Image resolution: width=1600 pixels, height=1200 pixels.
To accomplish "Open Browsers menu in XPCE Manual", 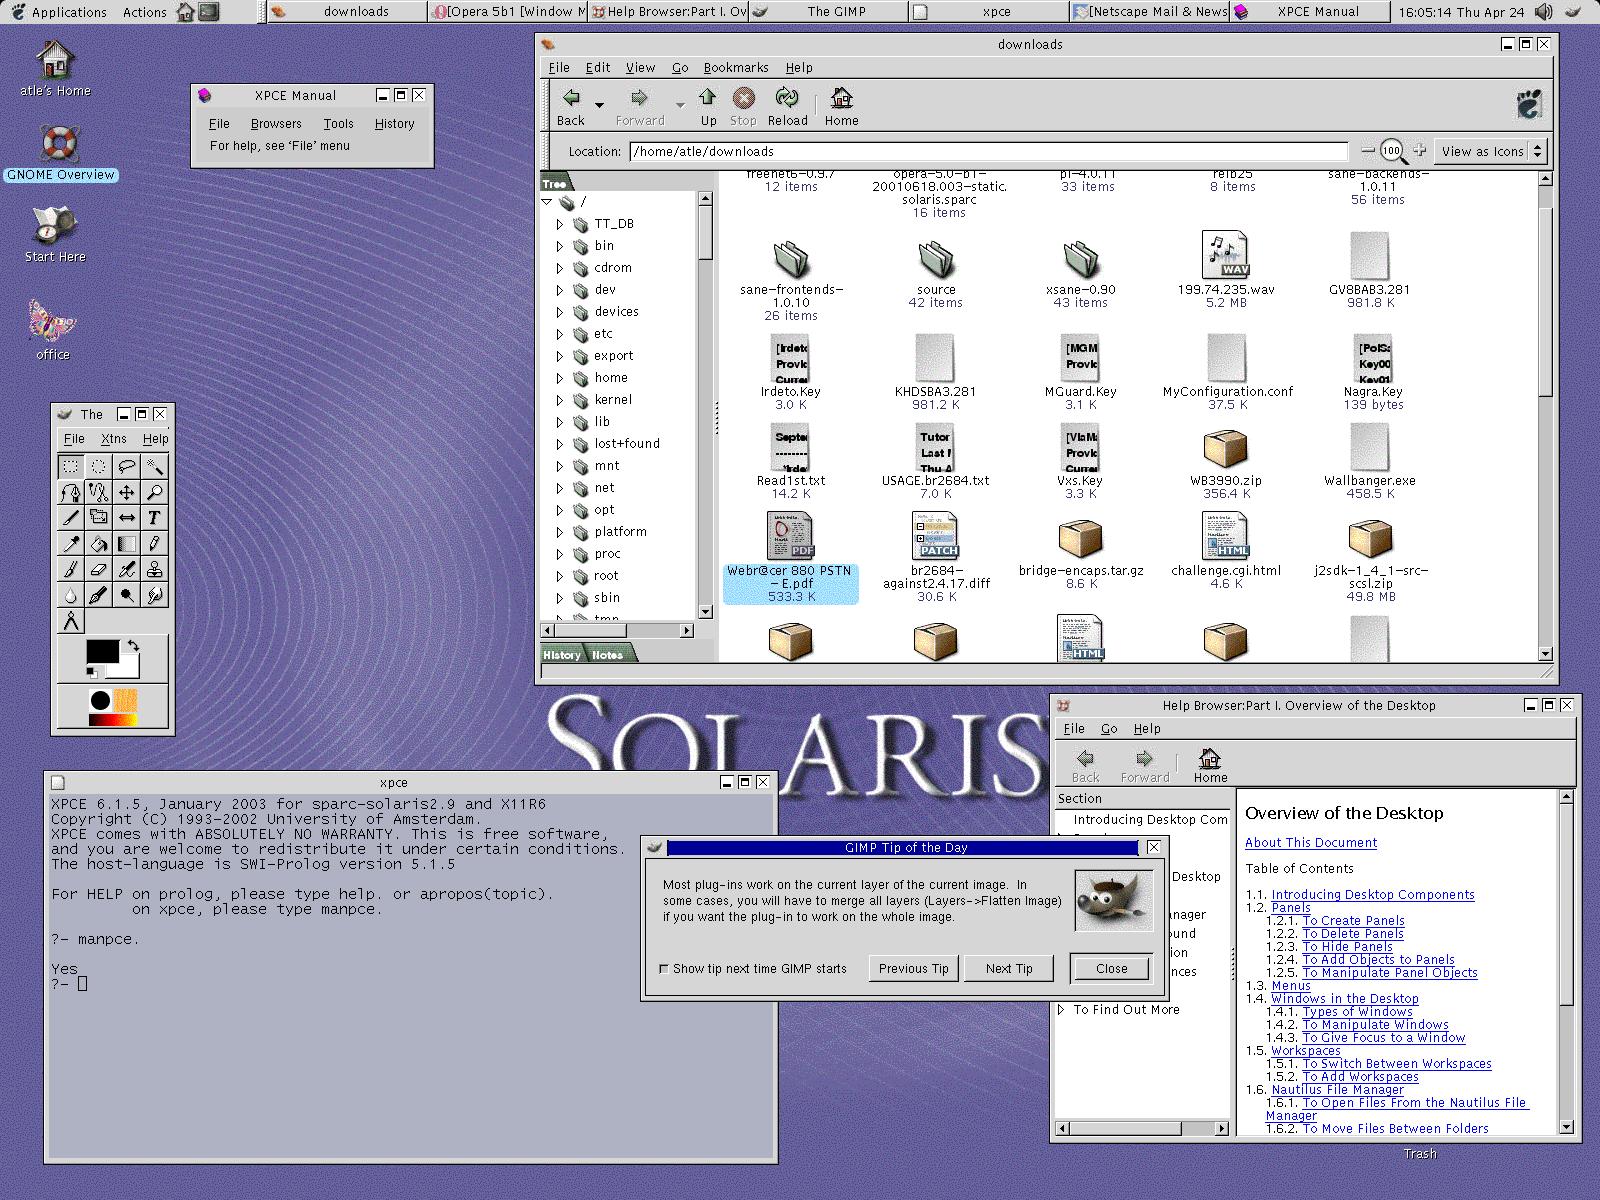I will [276, 124].
